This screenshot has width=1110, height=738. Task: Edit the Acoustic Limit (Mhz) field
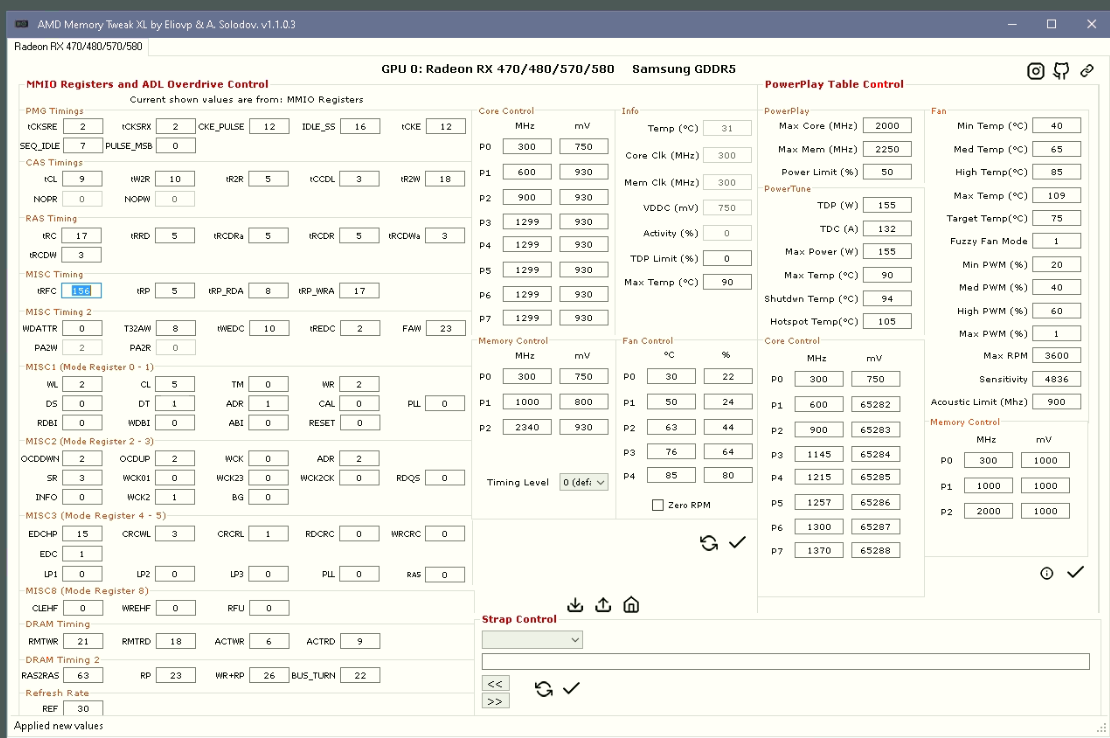1057,402
